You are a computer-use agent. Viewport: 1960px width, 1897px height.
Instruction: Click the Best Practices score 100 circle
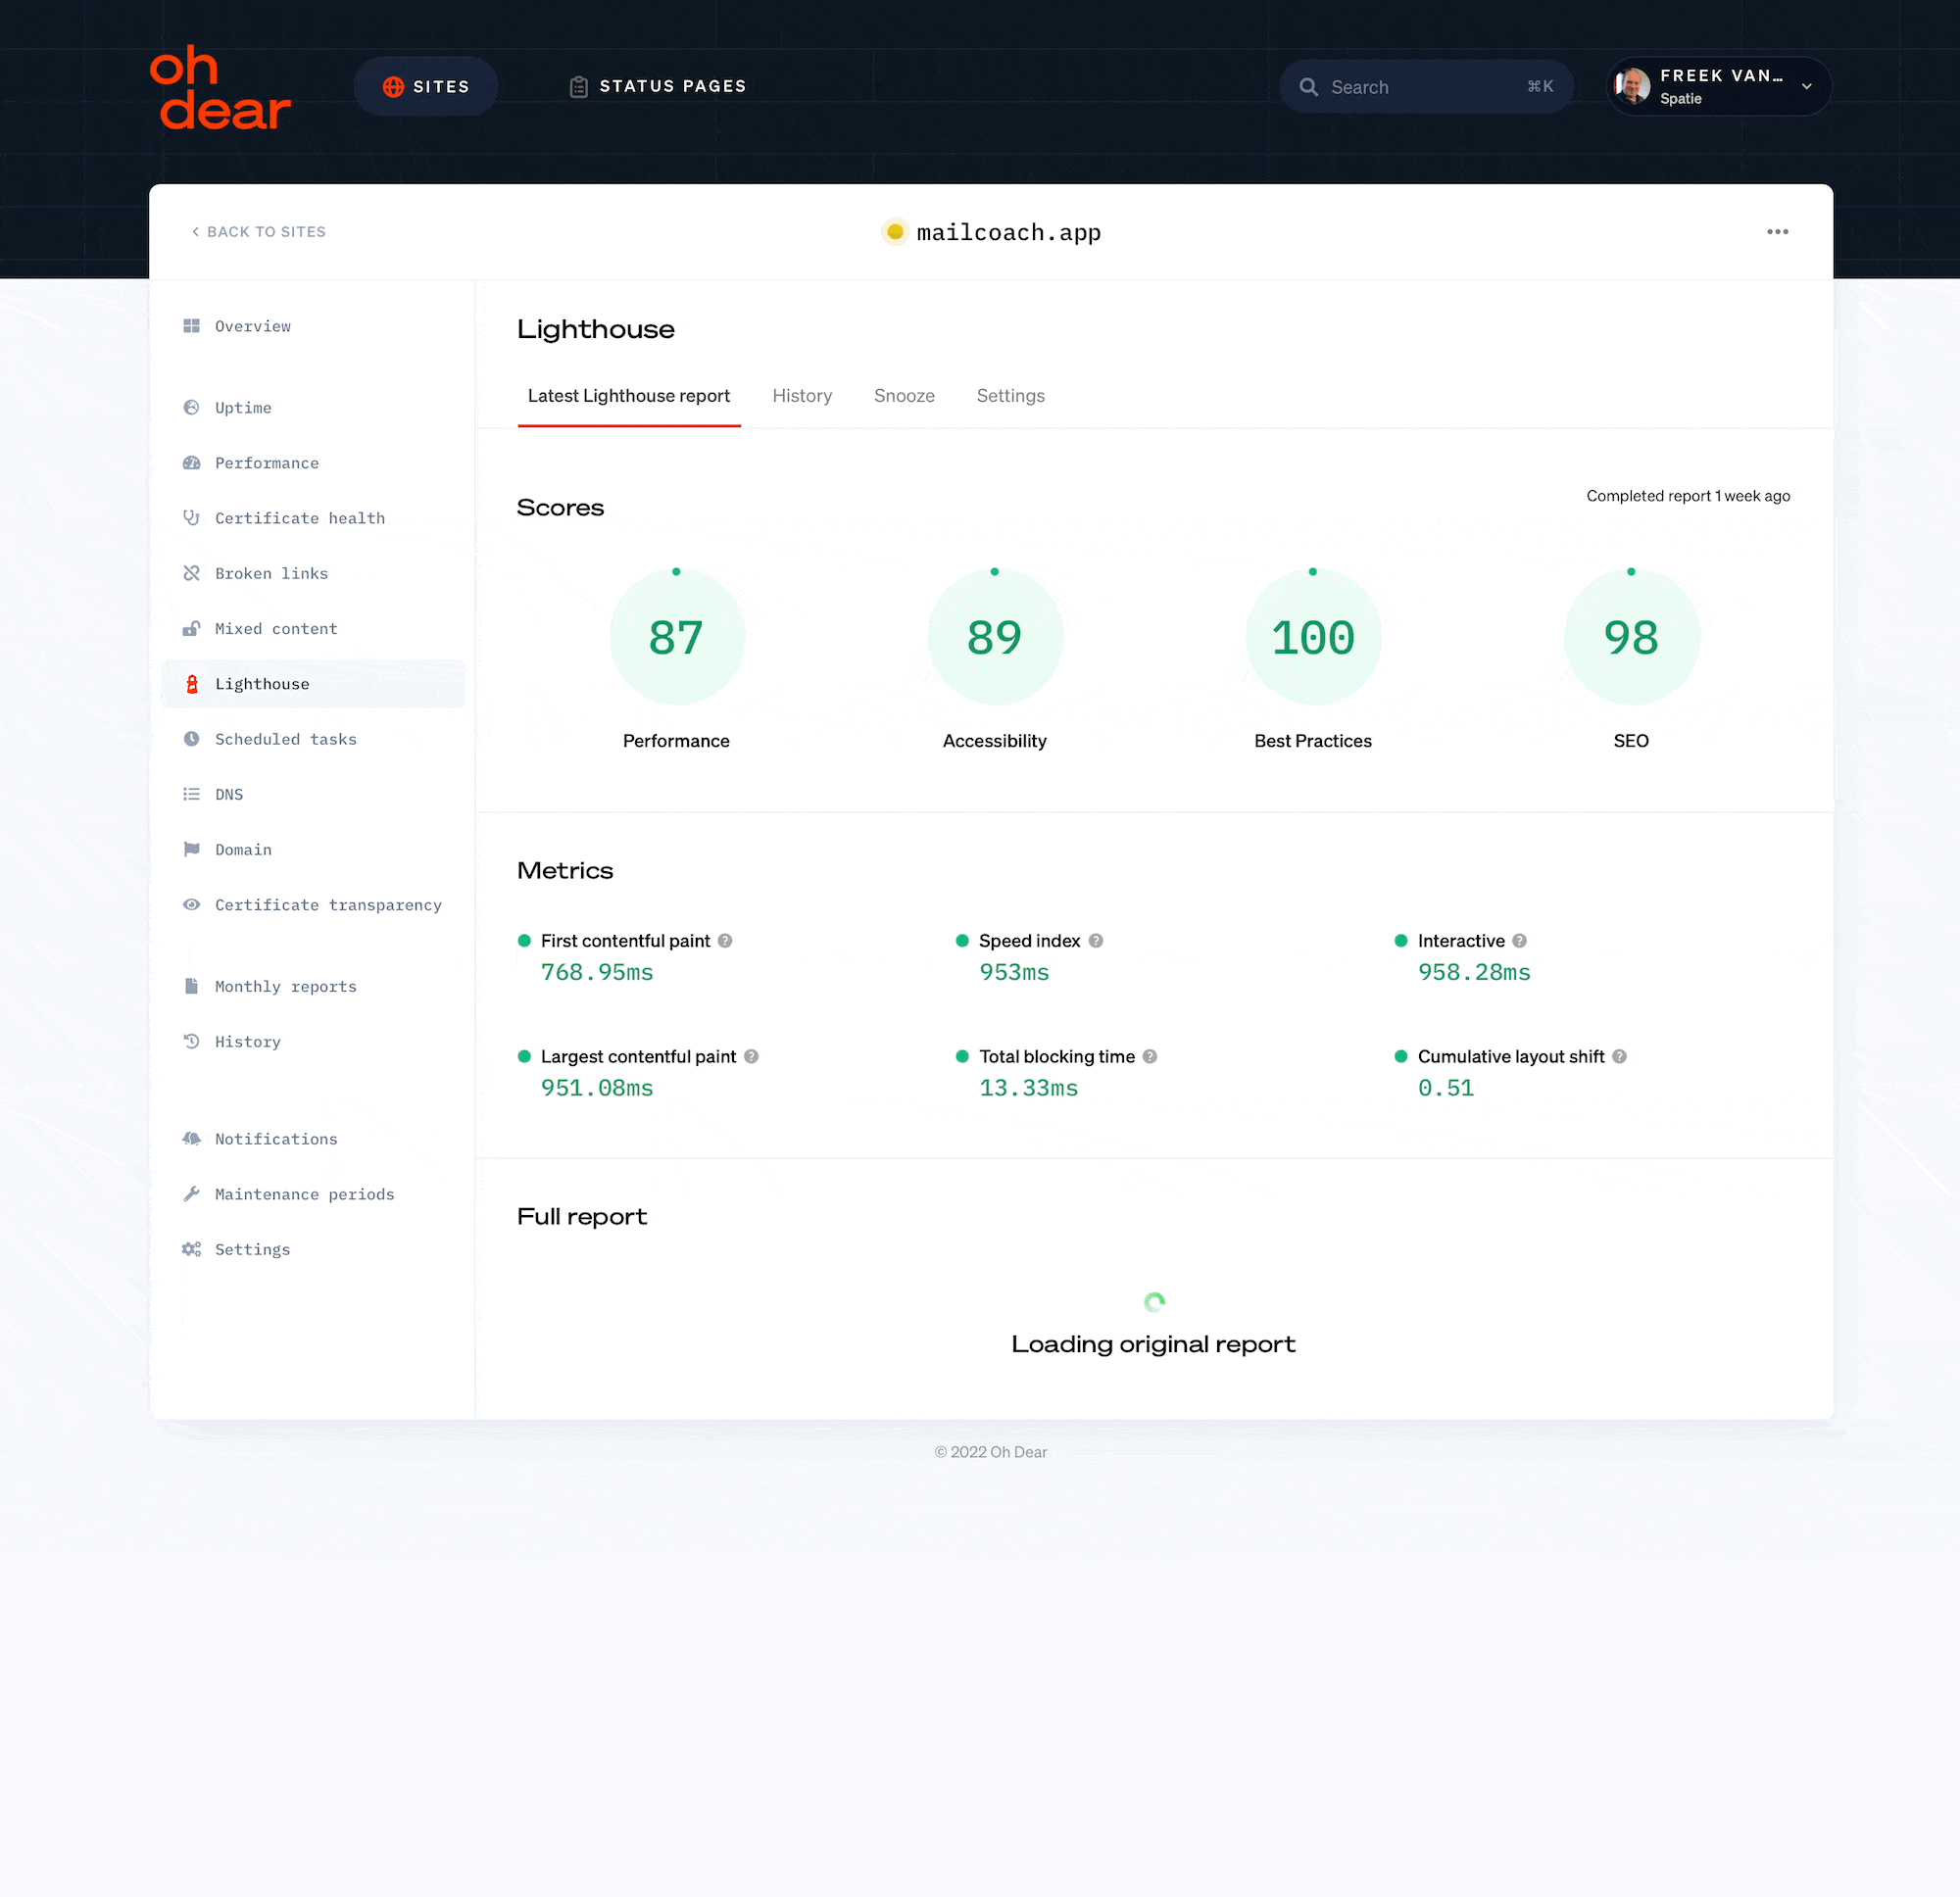point(1313,637)
